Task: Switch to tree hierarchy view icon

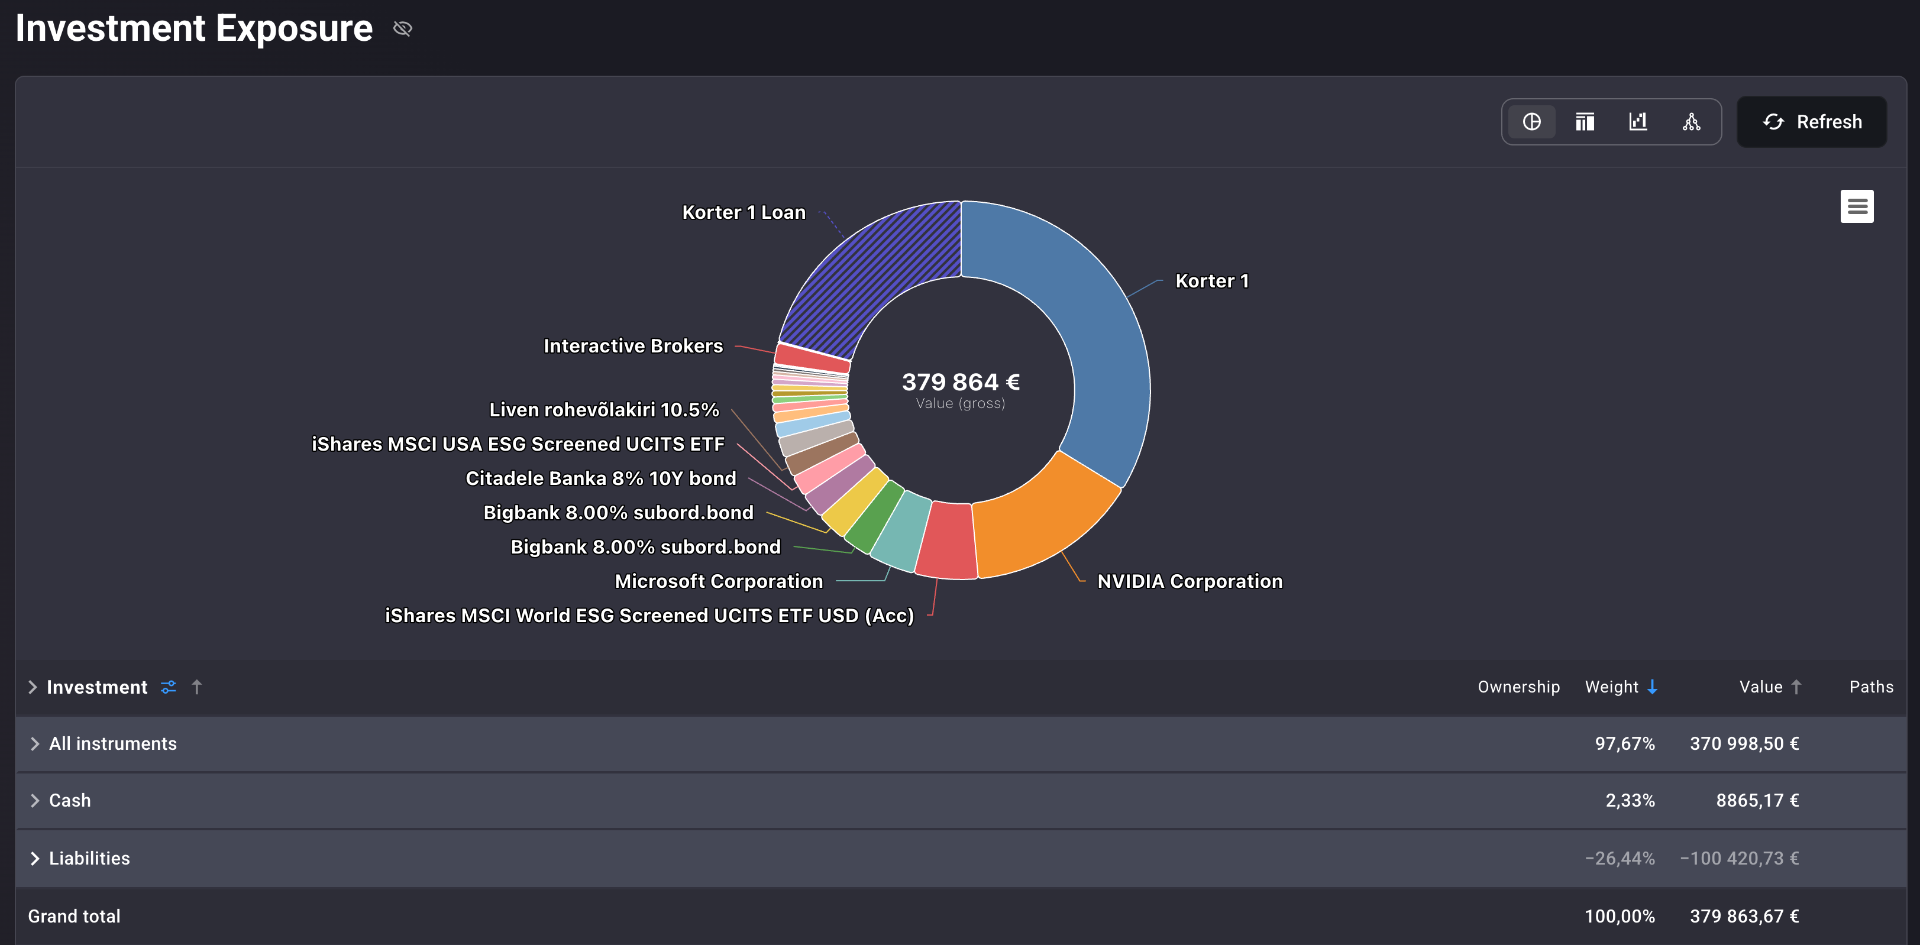Action: [x=1691, y=122]
